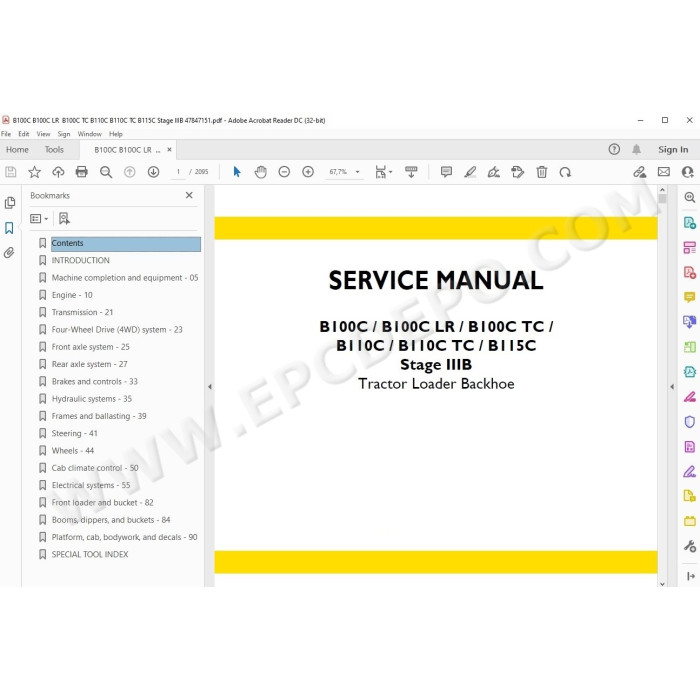Screen dimensions: 700x700
Task: Open the Sign fill tool
Action: [x=494, y=172]
